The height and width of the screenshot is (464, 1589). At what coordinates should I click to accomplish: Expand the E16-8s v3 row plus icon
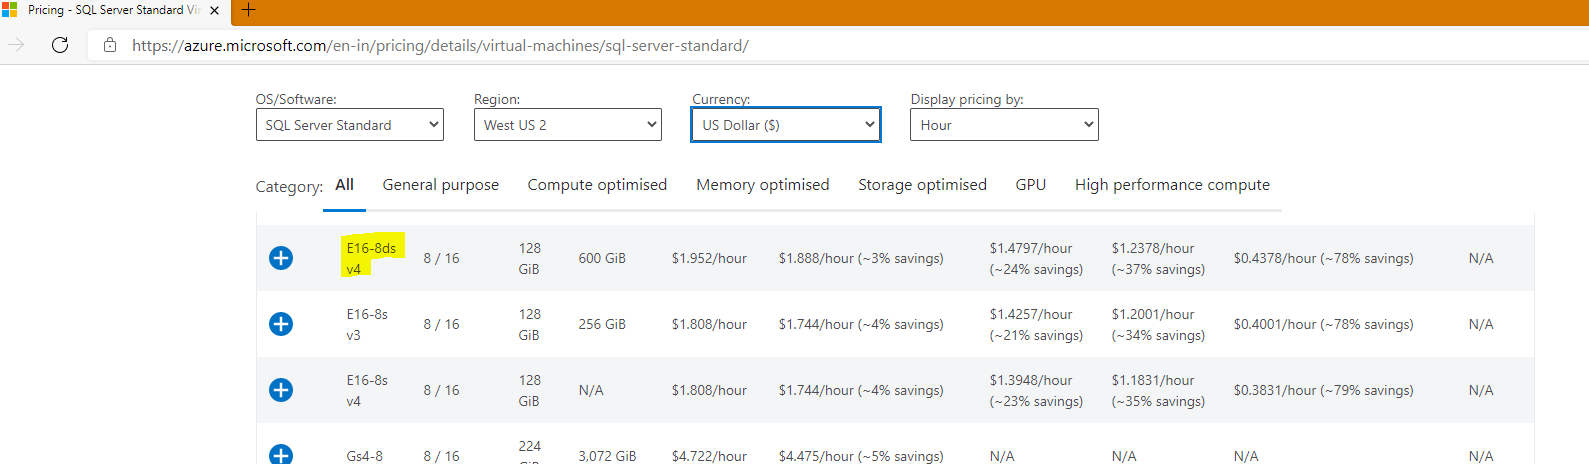(281, 324)
